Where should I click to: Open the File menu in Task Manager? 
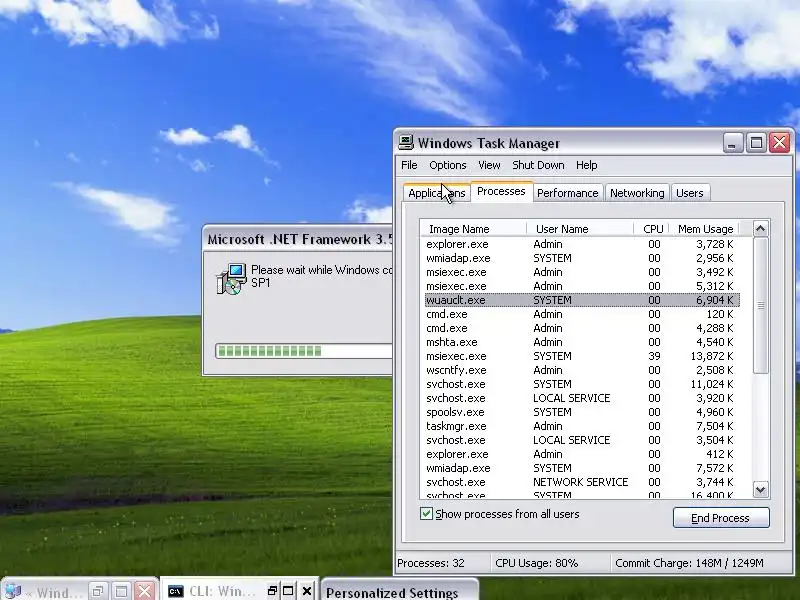click(409, 165)
